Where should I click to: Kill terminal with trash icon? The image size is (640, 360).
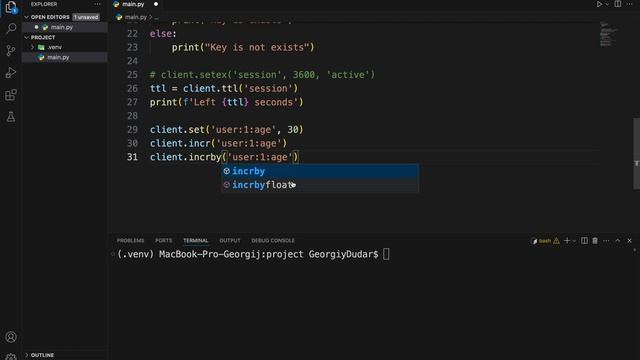(595, 241)
